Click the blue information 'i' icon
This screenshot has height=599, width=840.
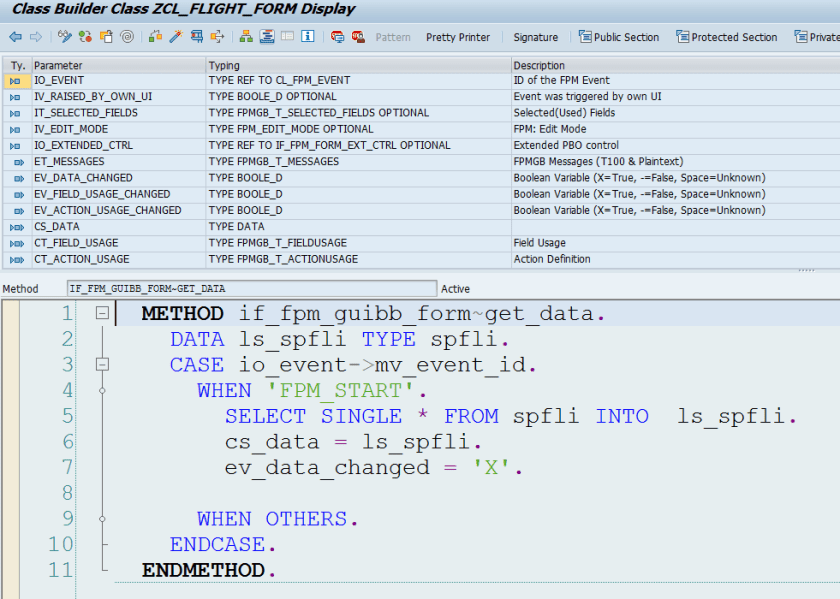click(x=307, y=37)
